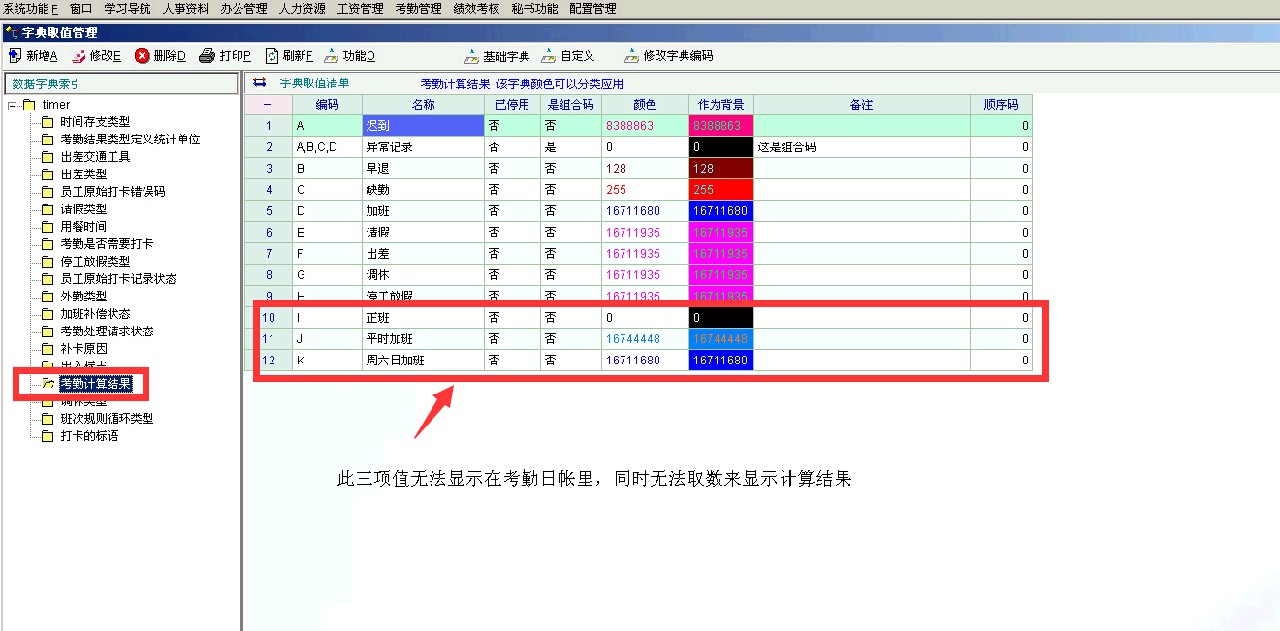
Task: Click the 修改字典编码 toolbar icon
Action: (x=631, y=56)
